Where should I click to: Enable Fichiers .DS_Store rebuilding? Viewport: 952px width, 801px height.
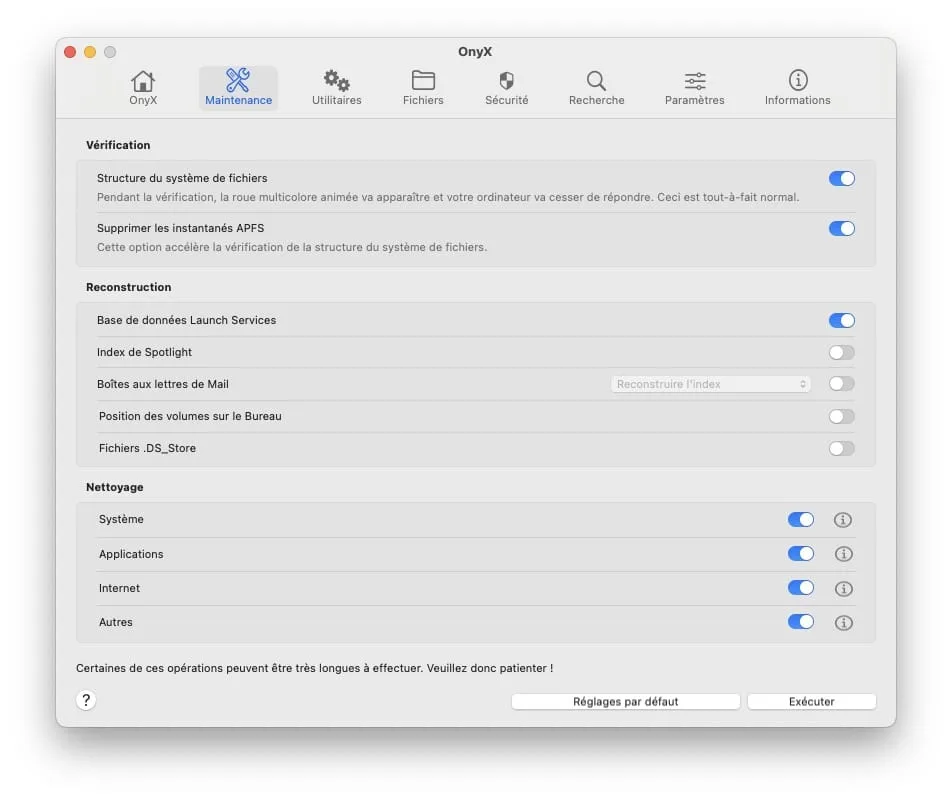(x=841, y=448)
